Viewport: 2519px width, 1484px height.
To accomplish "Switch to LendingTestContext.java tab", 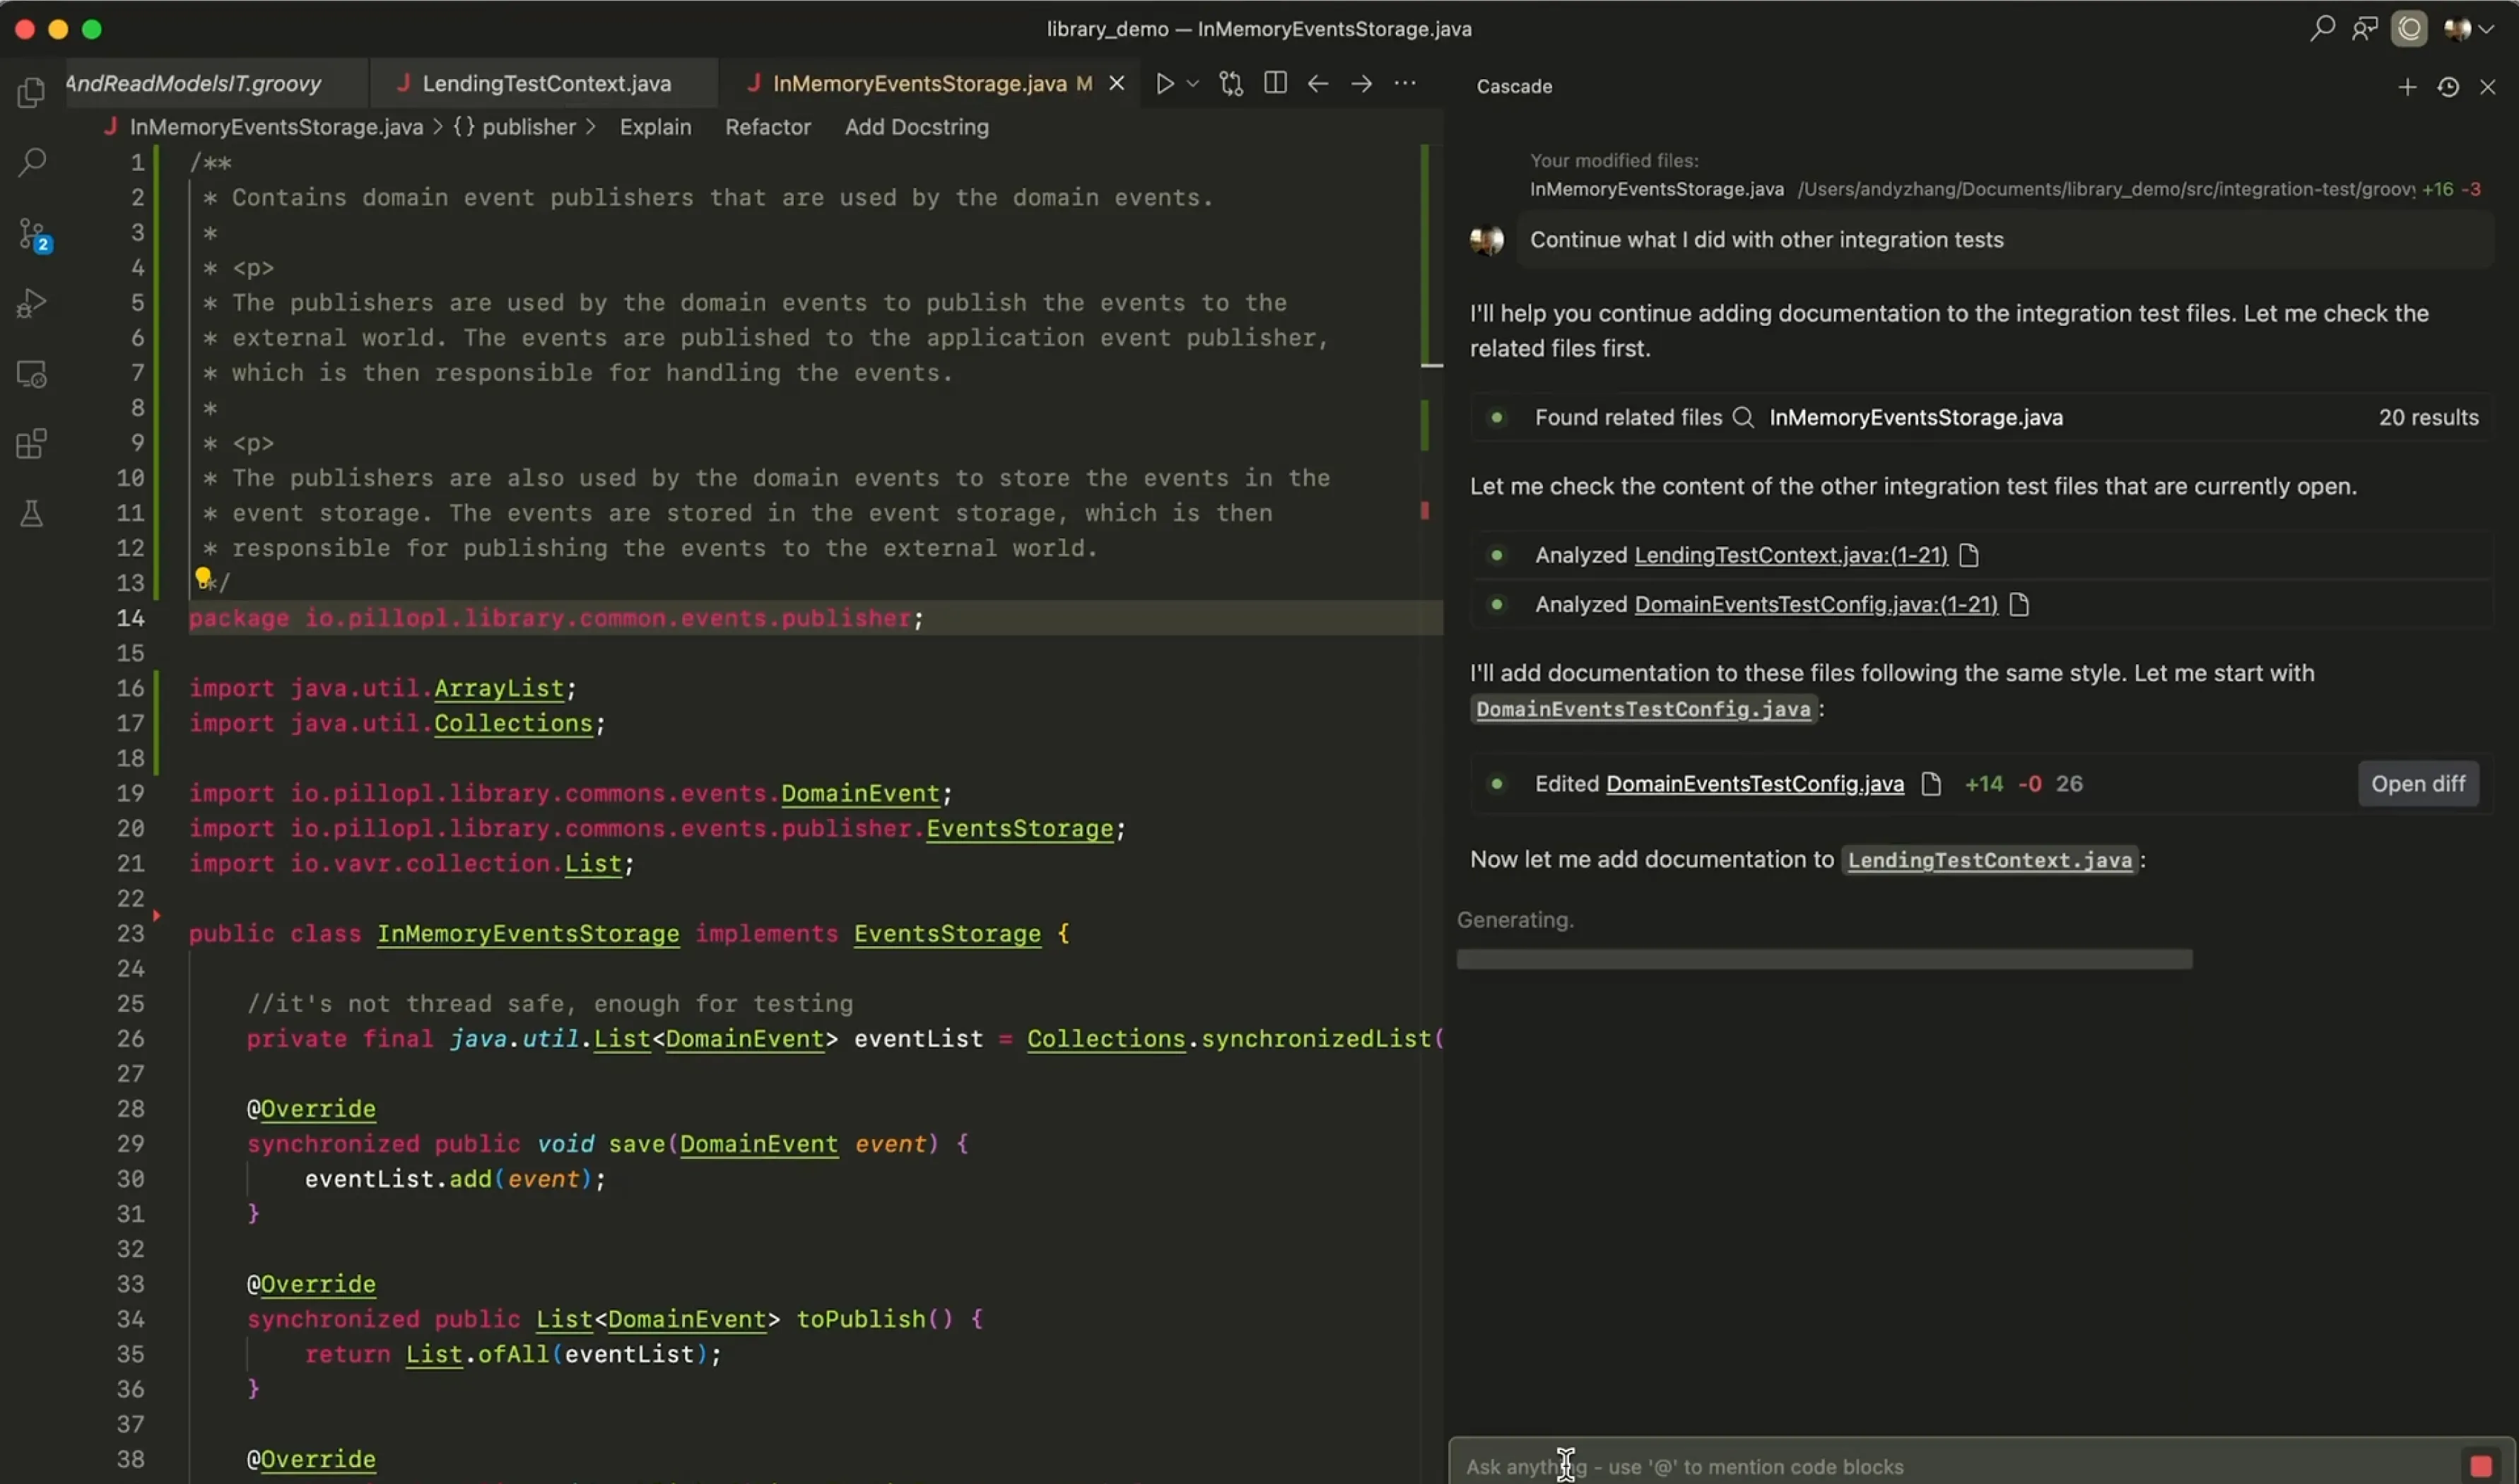I will (545, 83).
